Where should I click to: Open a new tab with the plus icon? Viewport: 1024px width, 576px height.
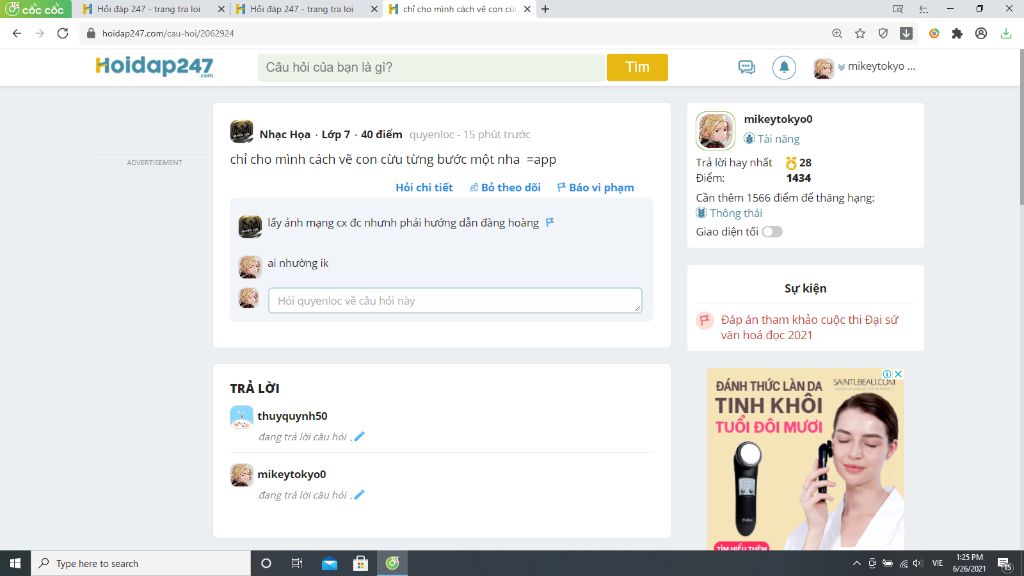click(x=545, y=9)
